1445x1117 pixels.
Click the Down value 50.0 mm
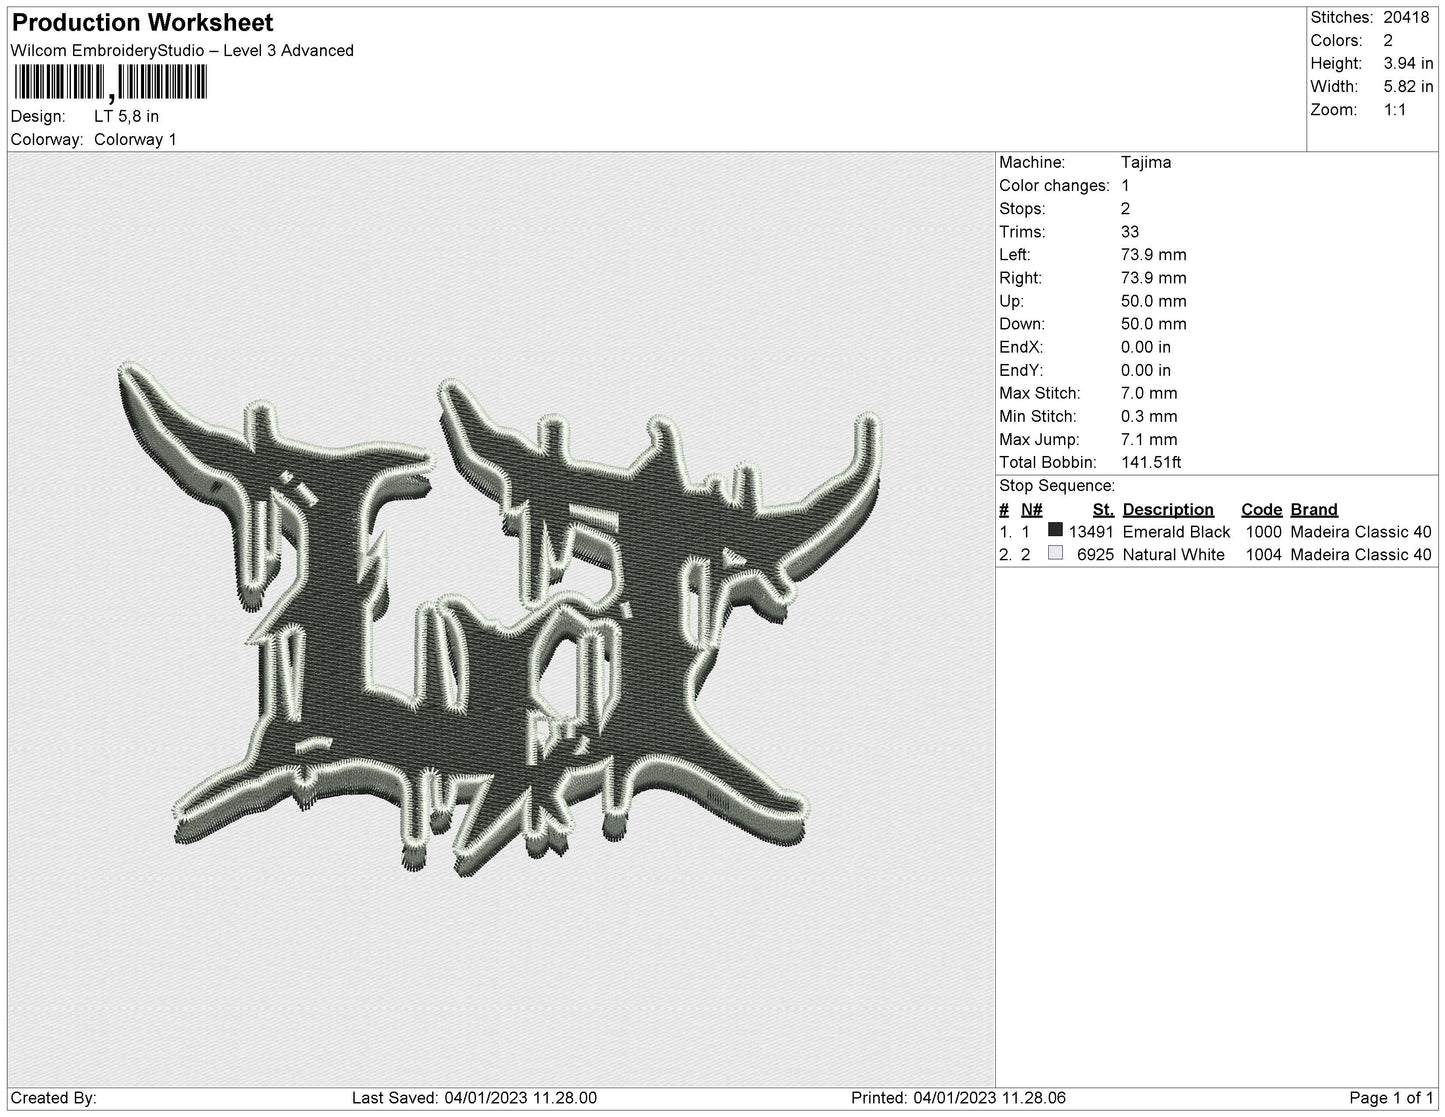(1154, 323)
